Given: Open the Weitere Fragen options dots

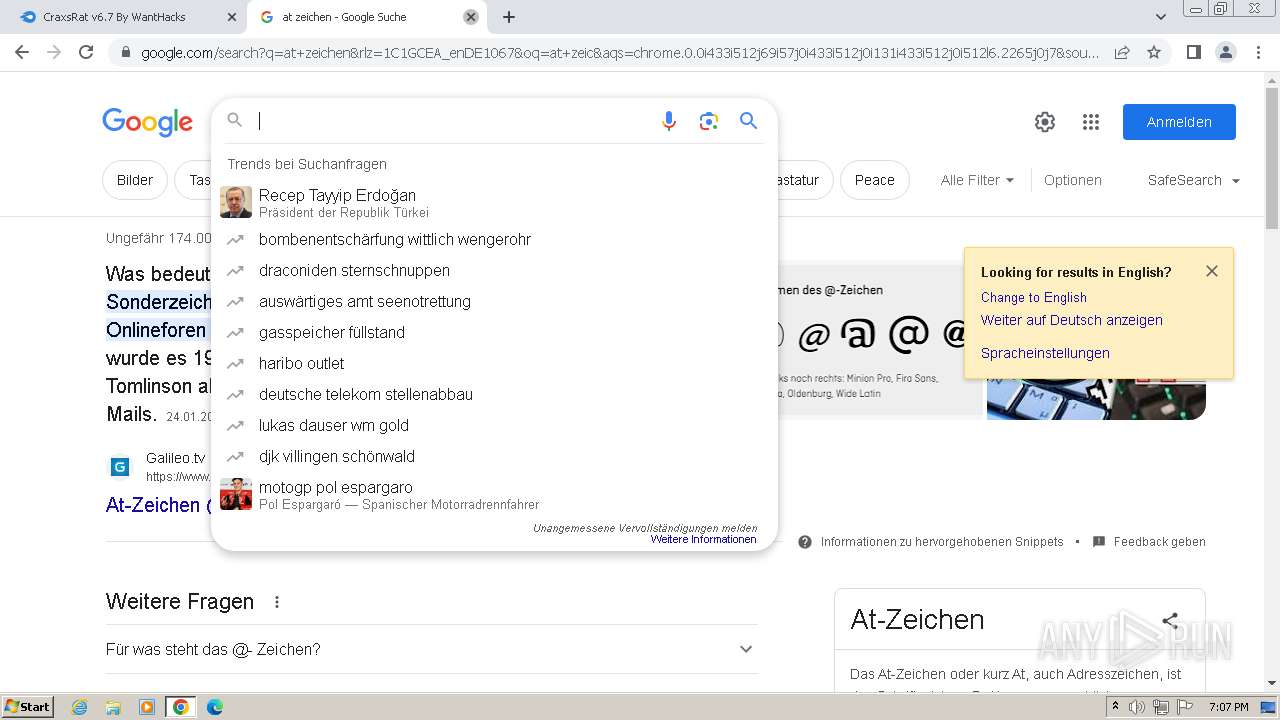Looking at the screenshot, I should coord(277,602).
